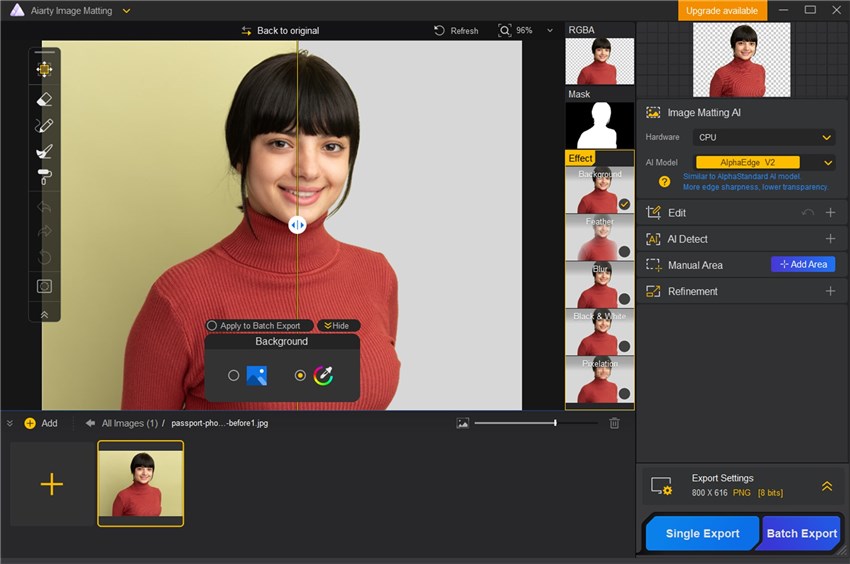Click the Edit crop icon
This screenshot has height=564, width=850.
(653, 213)
